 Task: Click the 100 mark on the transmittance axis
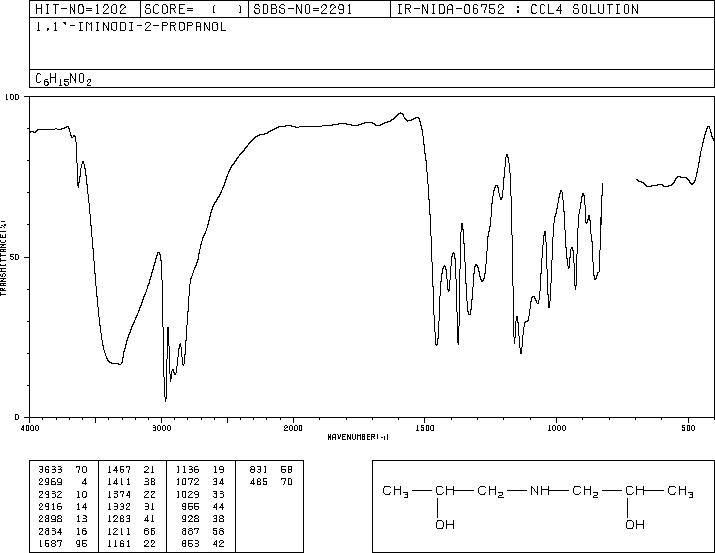pyautogui.click(x=12, y=97)
